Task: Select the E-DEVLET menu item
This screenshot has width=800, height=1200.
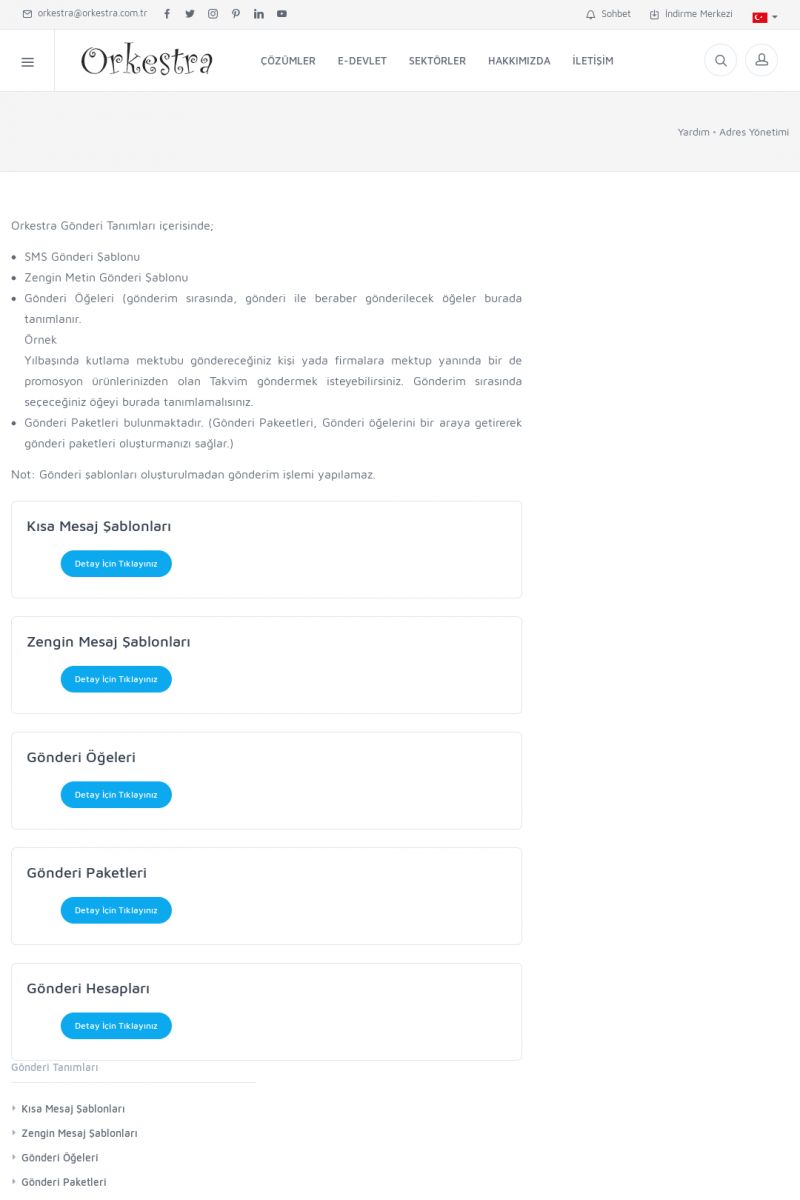Action: click(x=362, y=61)
